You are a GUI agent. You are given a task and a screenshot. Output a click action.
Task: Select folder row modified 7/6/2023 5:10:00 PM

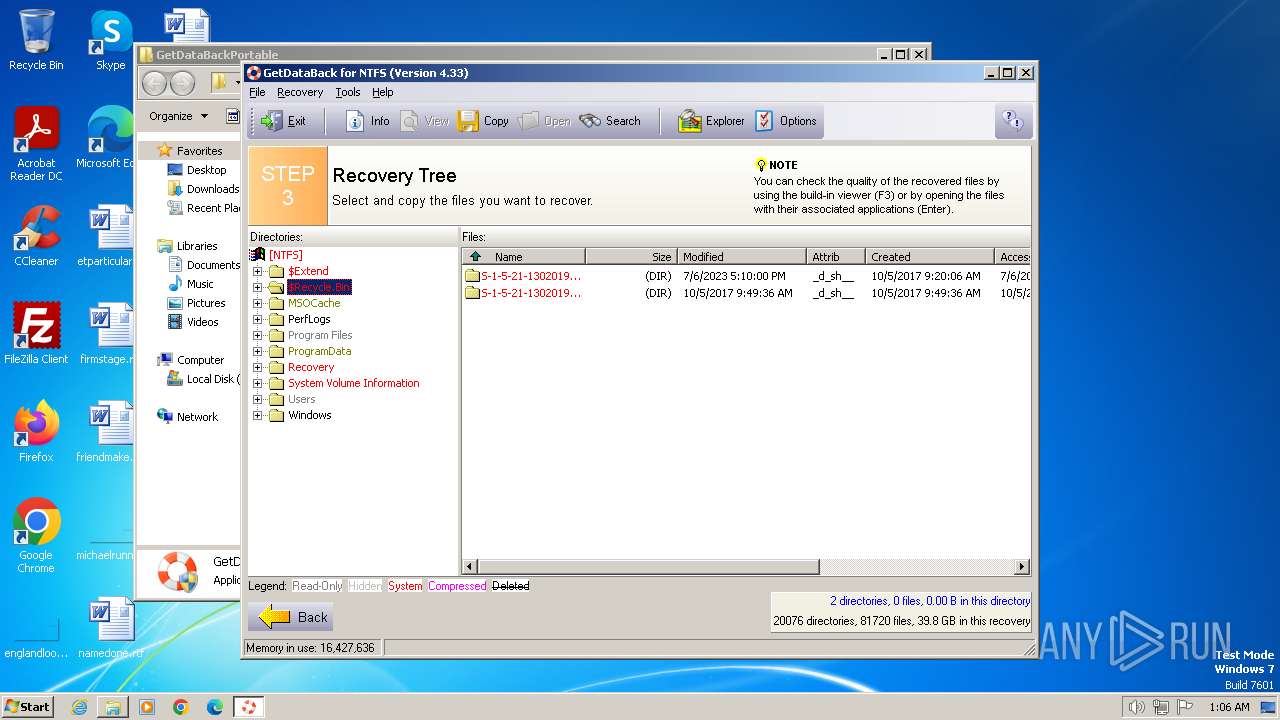click(x=746, y=276)
